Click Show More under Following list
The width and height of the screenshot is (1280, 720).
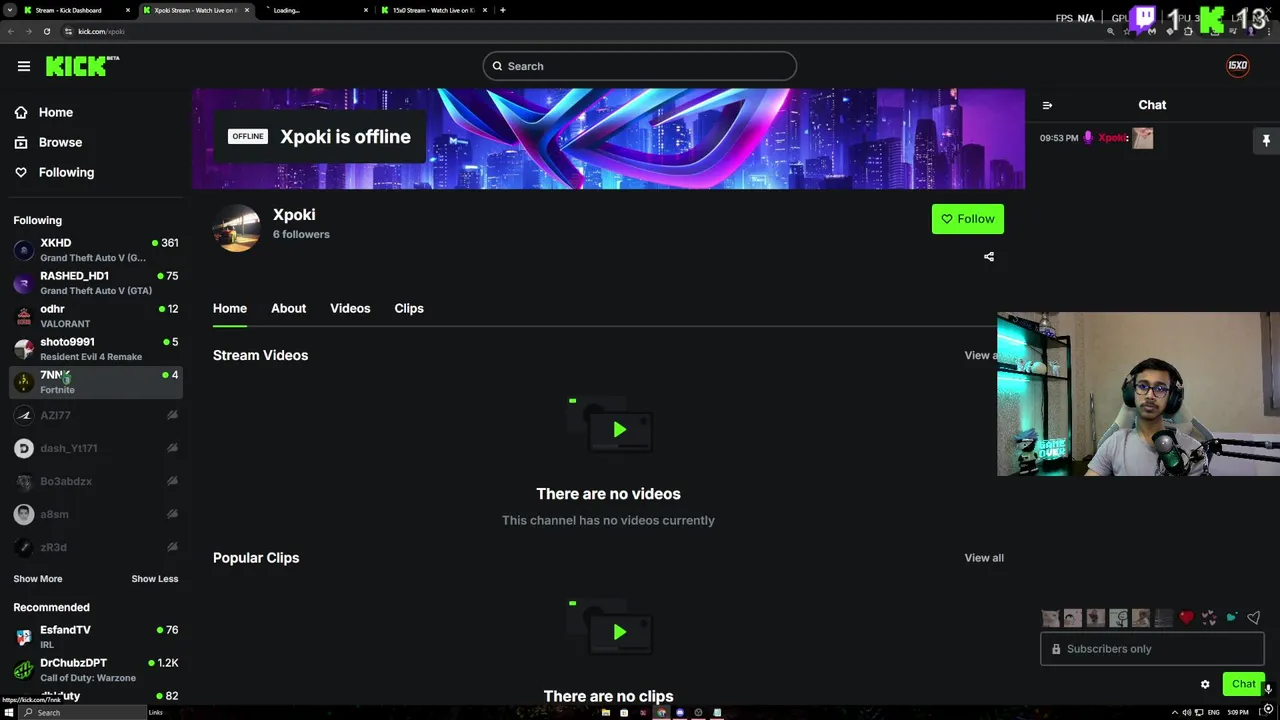click(x=38, y=579)
